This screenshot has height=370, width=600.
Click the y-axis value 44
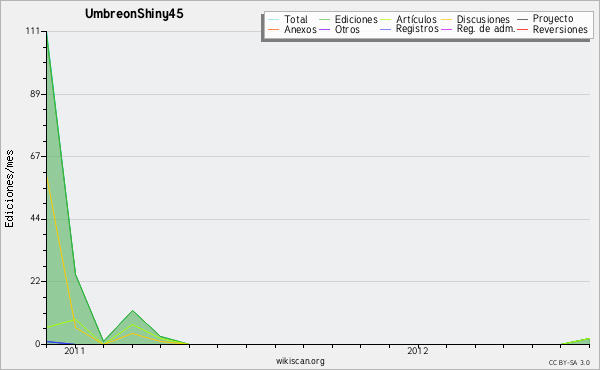[x=35, y=219]
